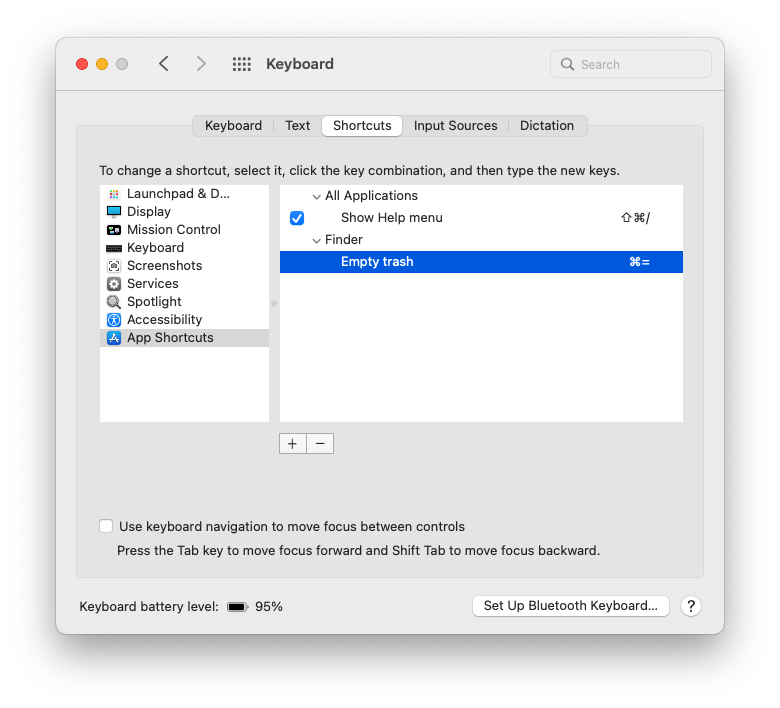Click the Keyboard category icon in sidebar
780x708 pixels.
point(114,248)
